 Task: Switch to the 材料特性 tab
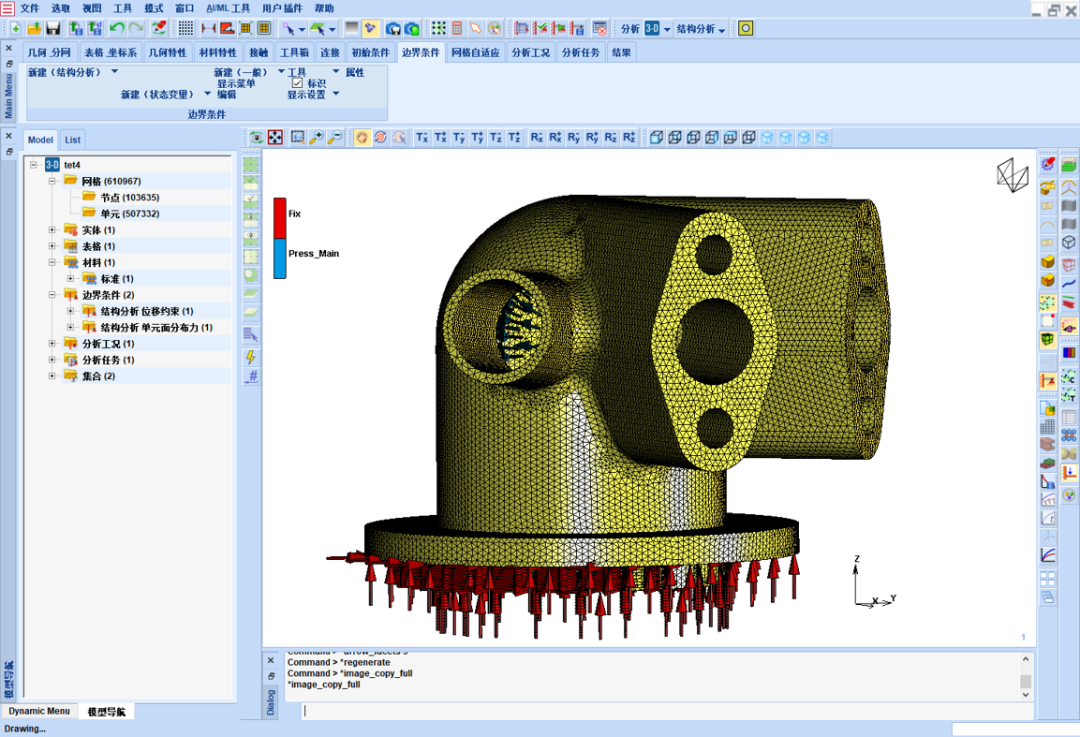pos(218,52)
